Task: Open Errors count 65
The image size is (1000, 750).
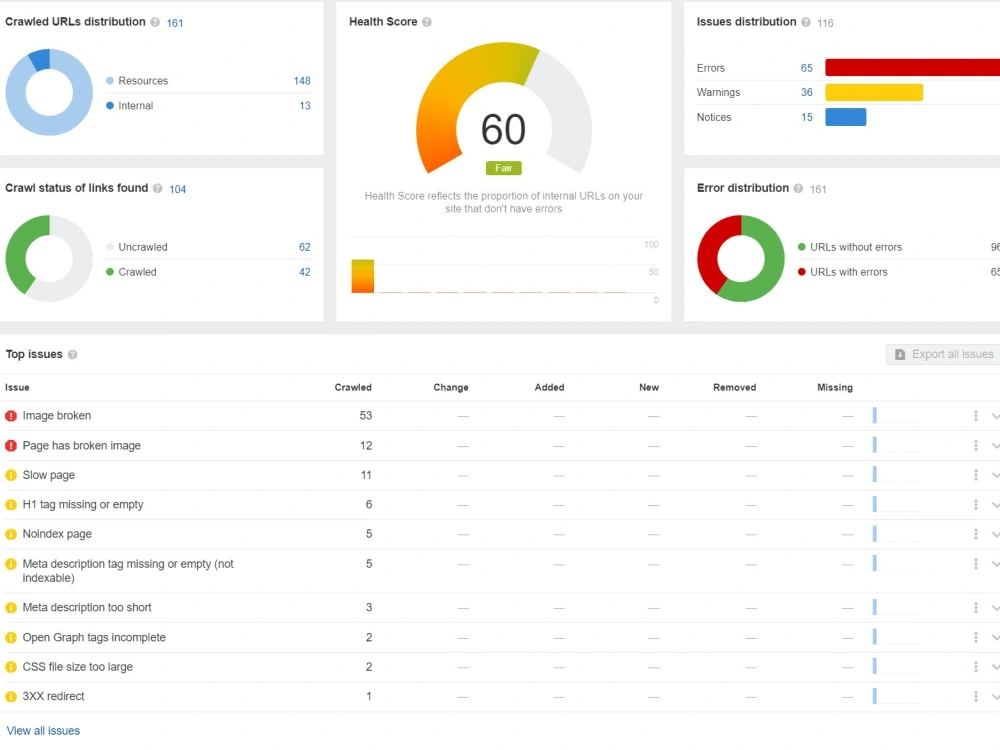Action: pos(807,68)
